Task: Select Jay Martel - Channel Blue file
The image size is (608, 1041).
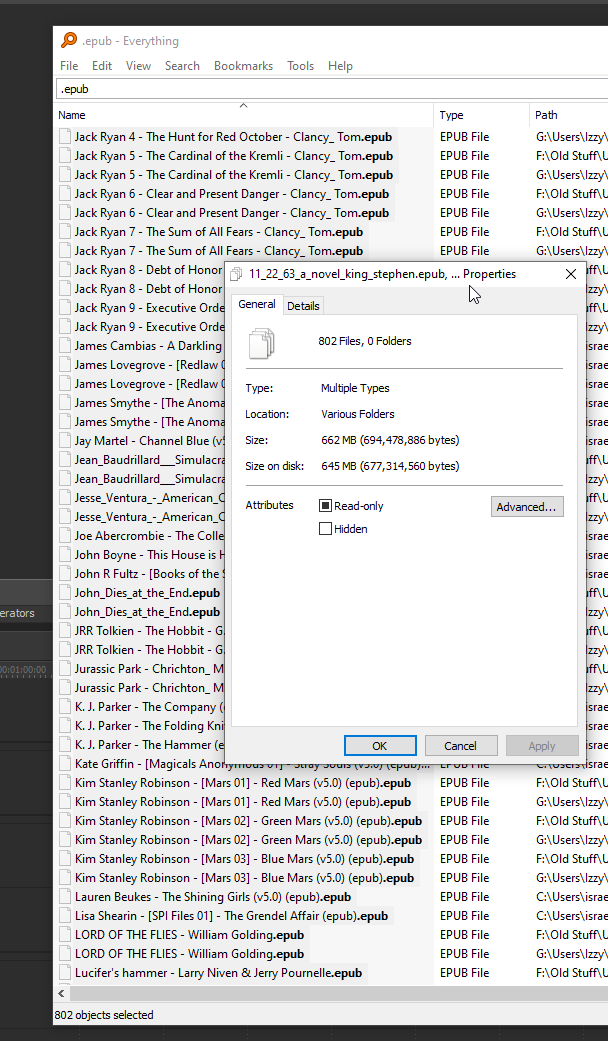Action: tap(150, 441)
